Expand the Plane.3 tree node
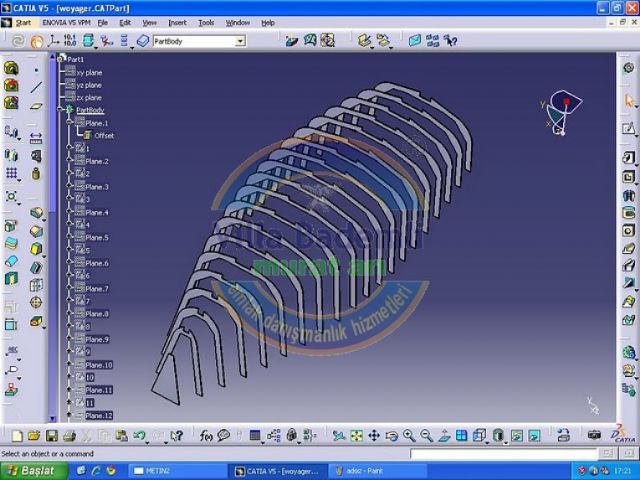Image resolution: width=640 pixels, height=480 pixels. point(69,186)
